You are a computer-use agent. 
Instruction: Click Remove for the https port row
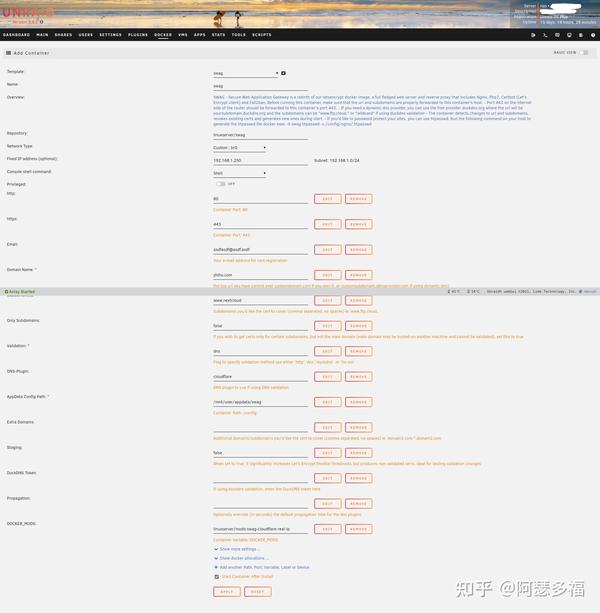[x=358, y=224]
